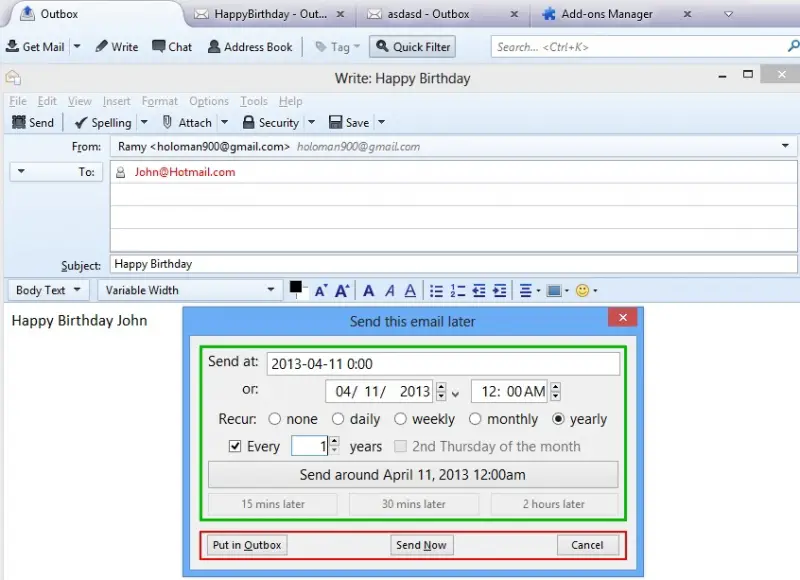800x580 pixels.
Task: Open the insert image/object icon menu
Action: tap(557, 291)
